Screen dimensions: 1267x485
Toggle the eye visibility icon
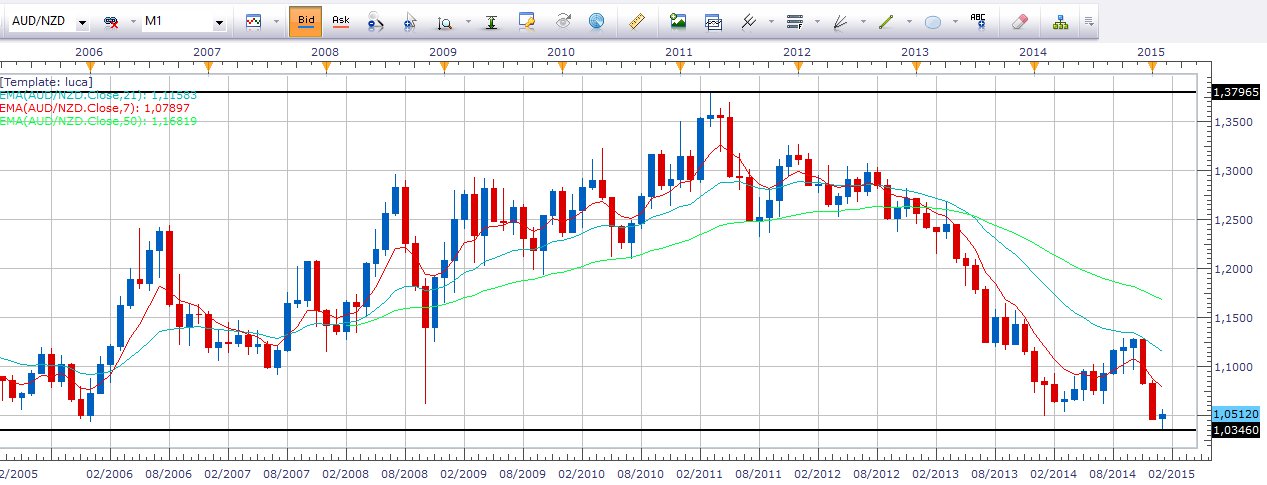coord(564,21)
